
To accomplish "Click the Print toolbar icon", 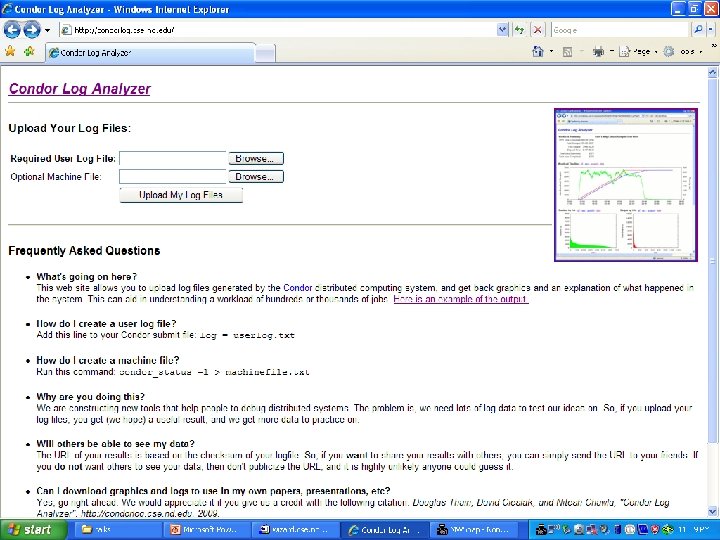I will point(598,52).
